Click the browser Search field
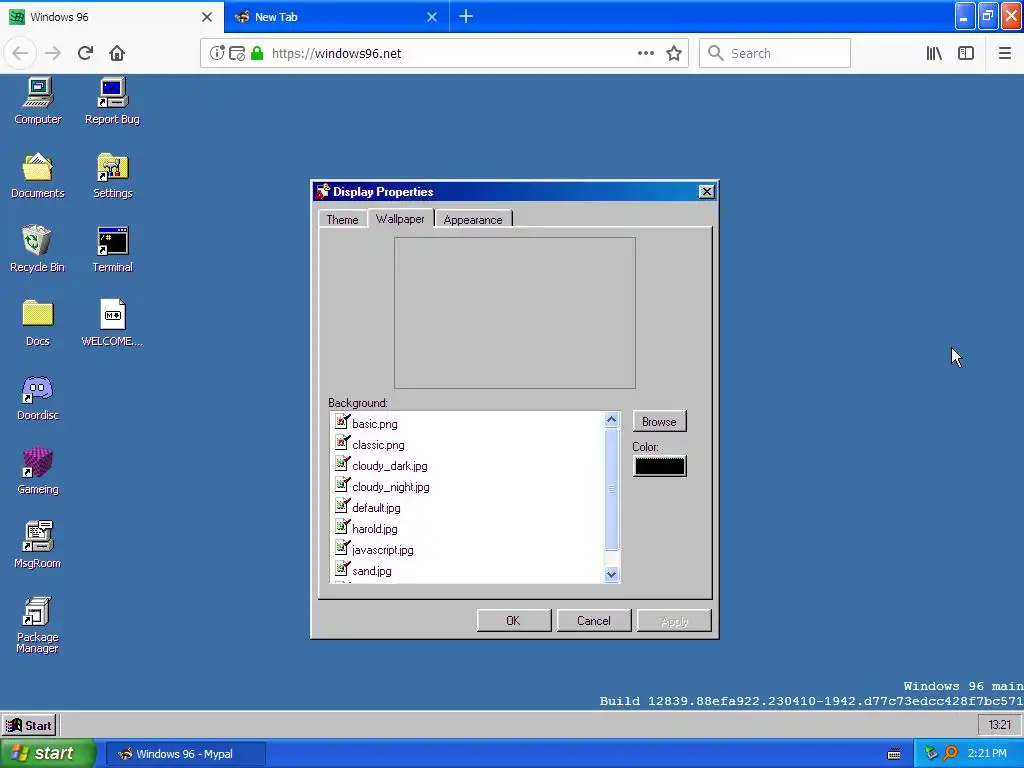 (x=775, y=53)
